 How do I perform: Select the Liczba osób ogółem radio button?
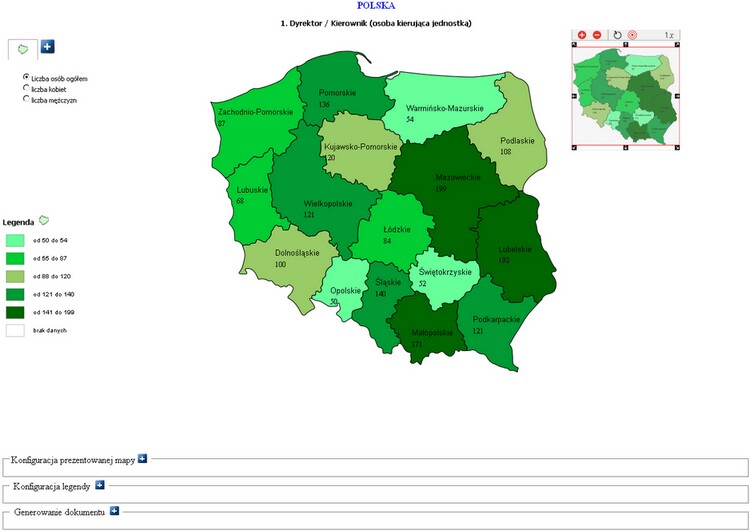pyautogui.click(x=27, y=76)
